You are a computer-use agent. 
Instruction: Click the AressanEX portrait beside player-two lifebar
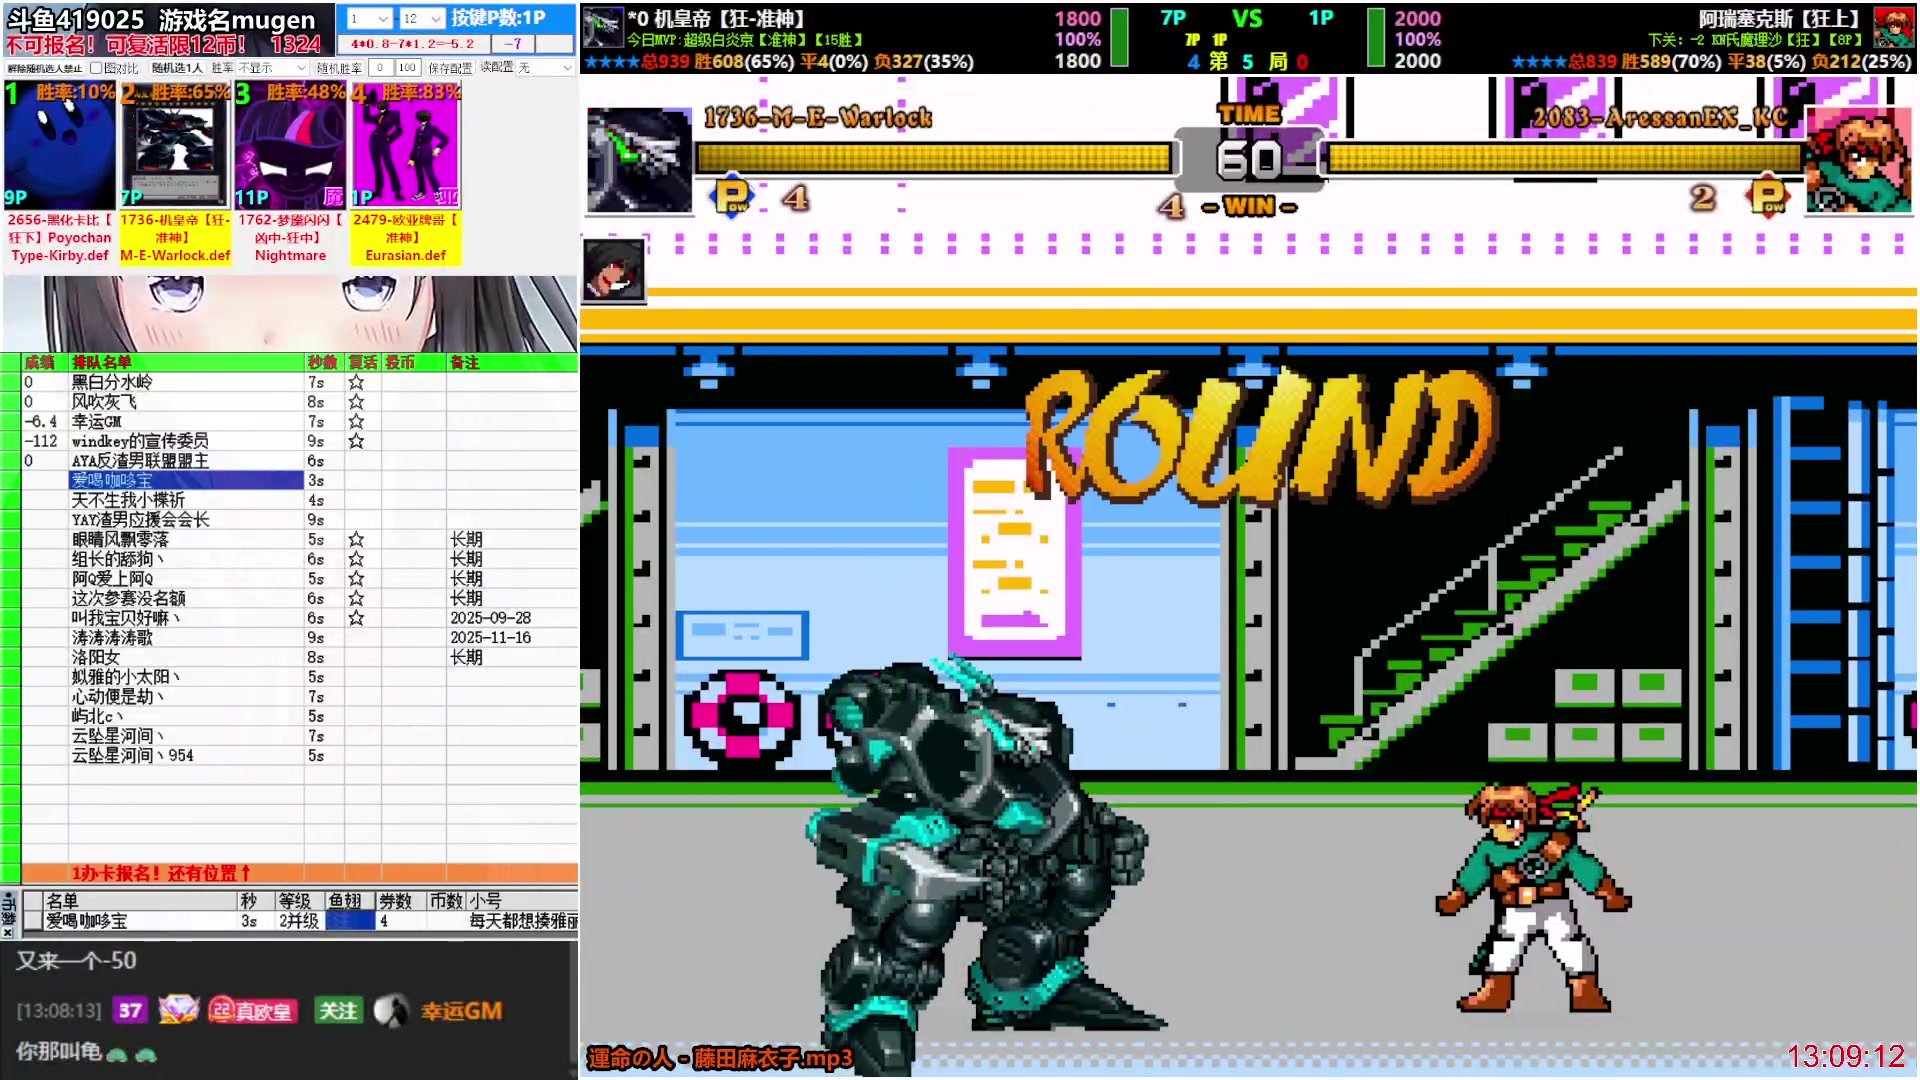[1859, 160]
